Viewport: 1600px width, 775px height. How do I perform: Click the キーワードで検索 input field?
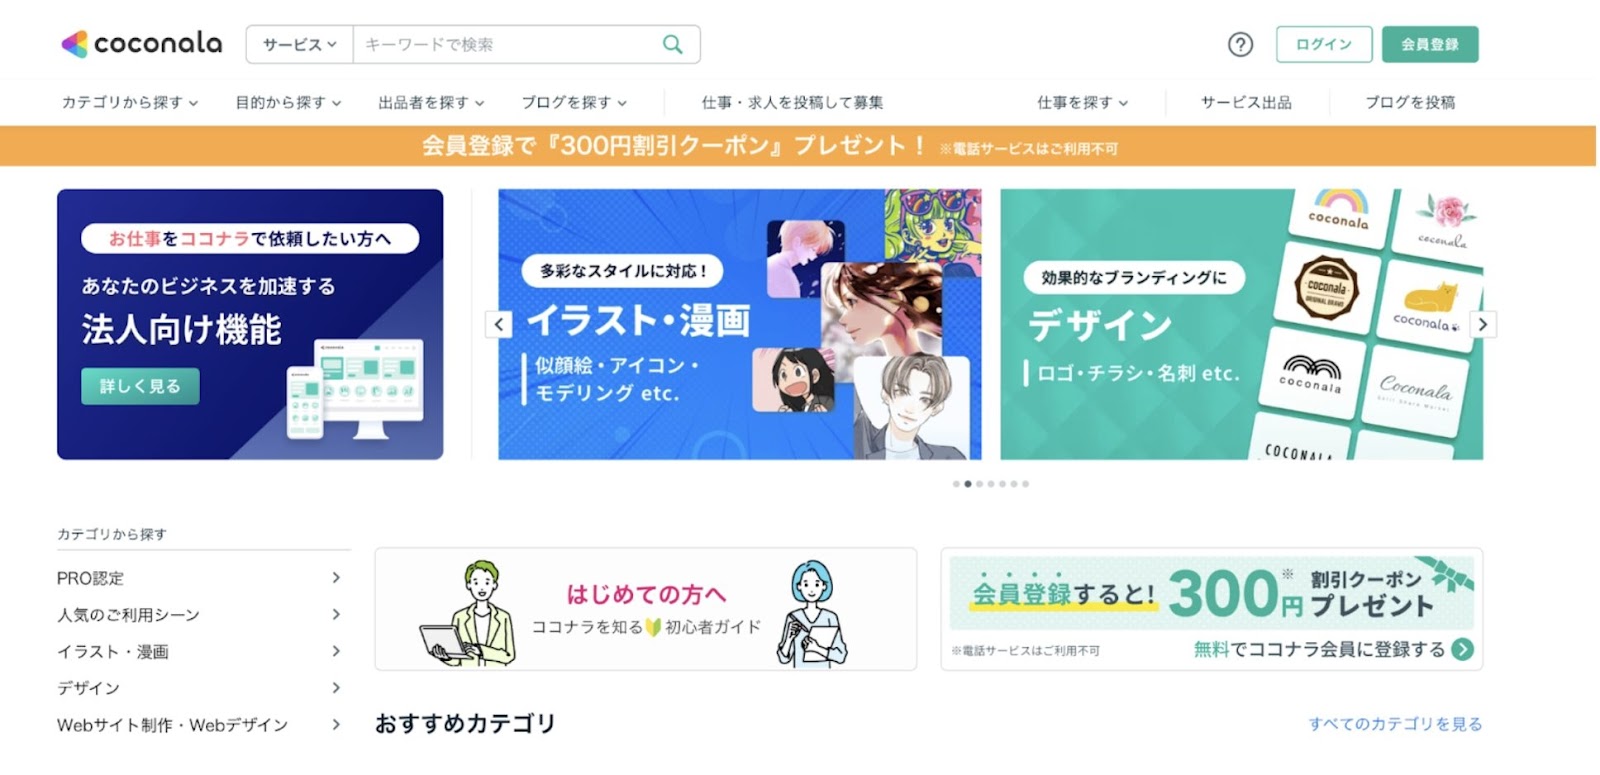pyautogui.click(x=505, y=44)
